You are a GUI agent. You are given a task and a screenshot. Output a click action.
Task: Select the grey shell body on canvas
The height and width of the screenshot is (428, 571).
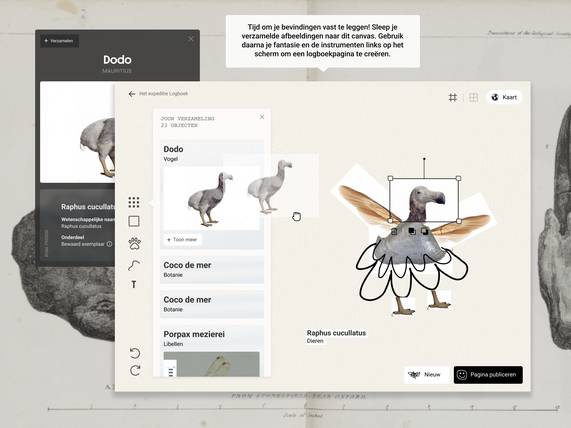(x=411, y=248)
